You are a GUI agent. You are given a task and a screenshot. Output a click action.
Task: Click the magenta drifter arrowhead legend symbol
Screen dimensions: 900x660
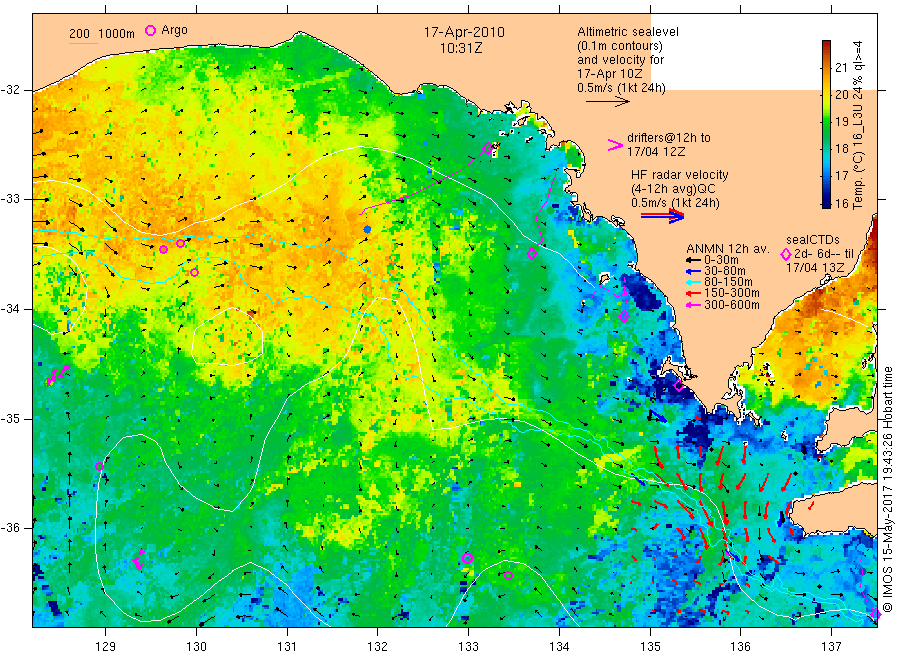coord(615,145)
